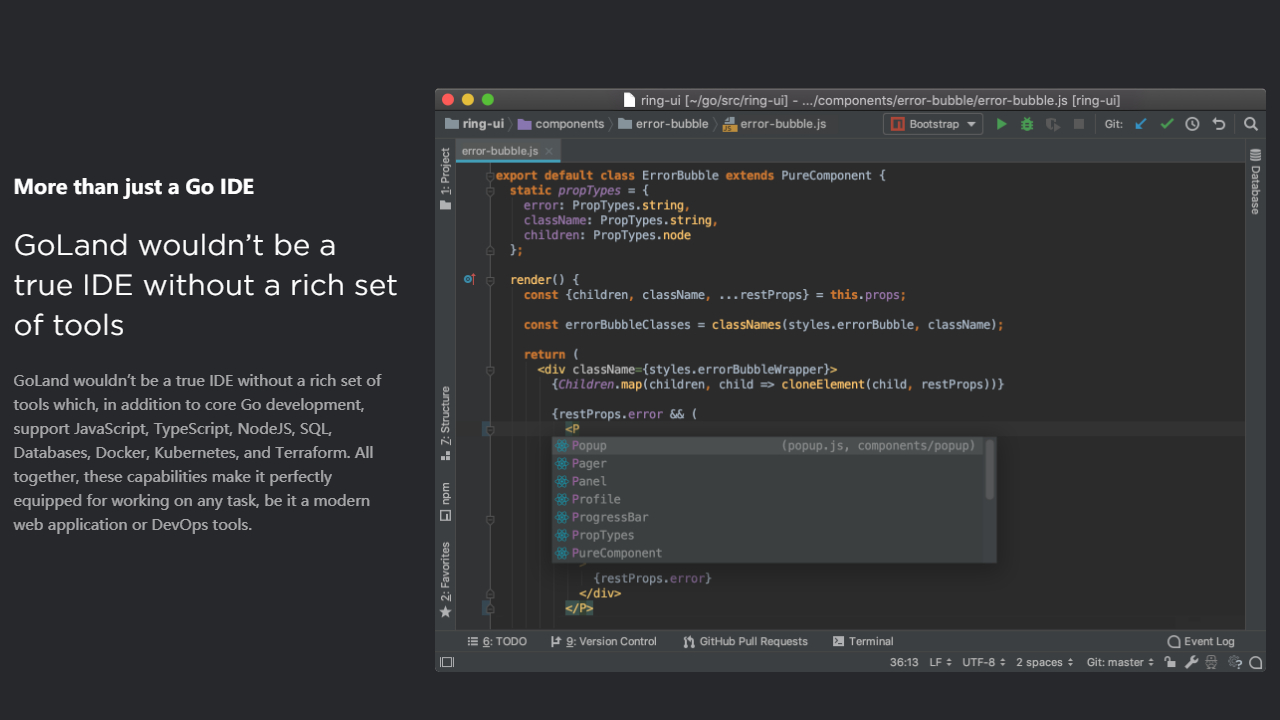Commit changes with the green checkmark
The image size is (1280, 720).
coord(1166,124)
